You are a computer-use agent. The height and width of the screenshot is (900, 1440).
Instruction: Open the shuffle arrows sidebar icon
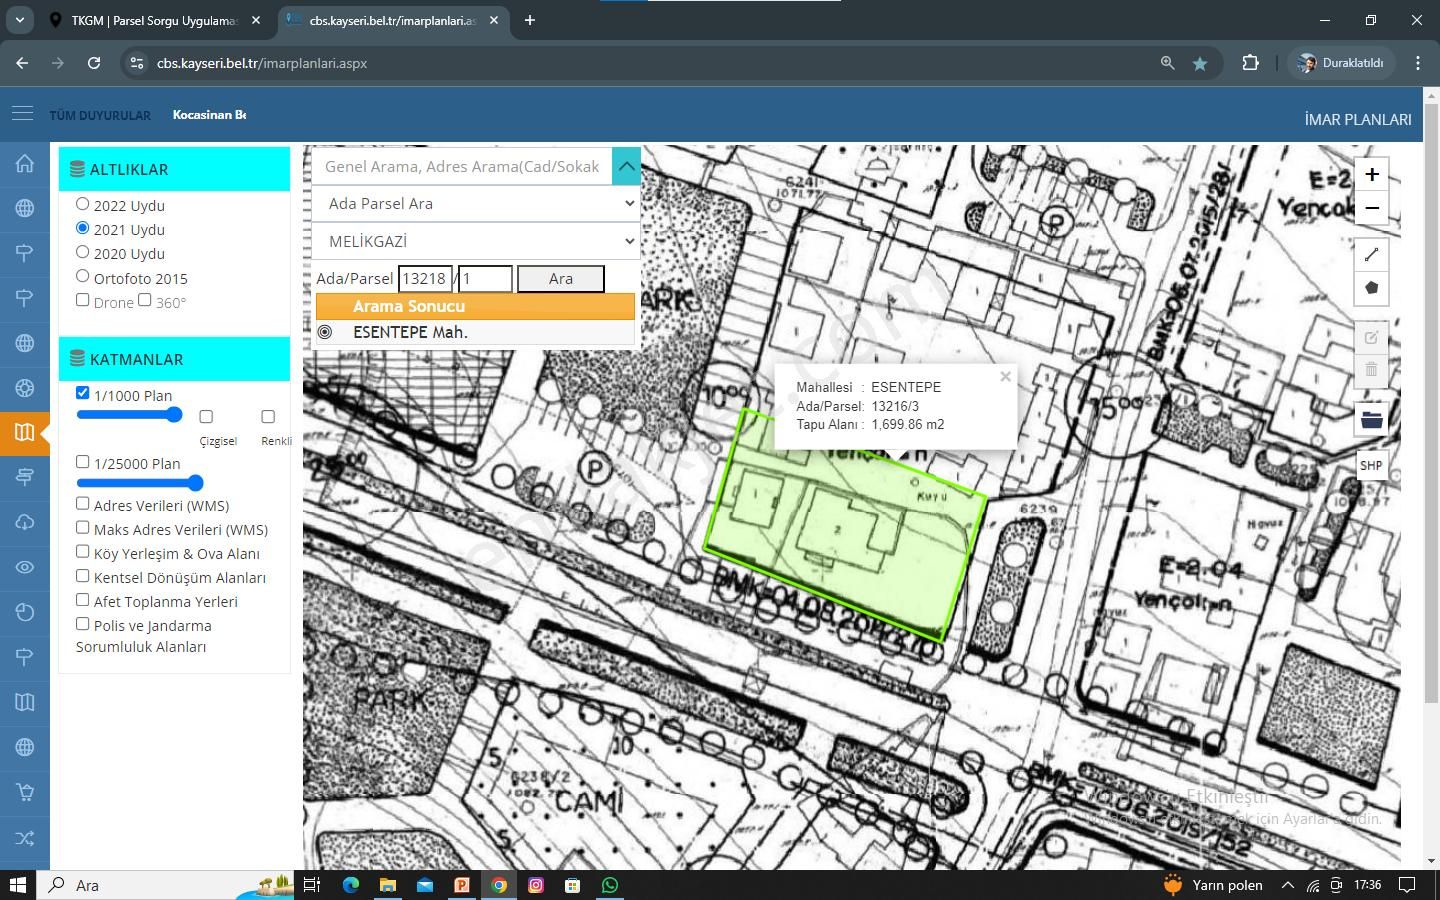pos(24,837)
